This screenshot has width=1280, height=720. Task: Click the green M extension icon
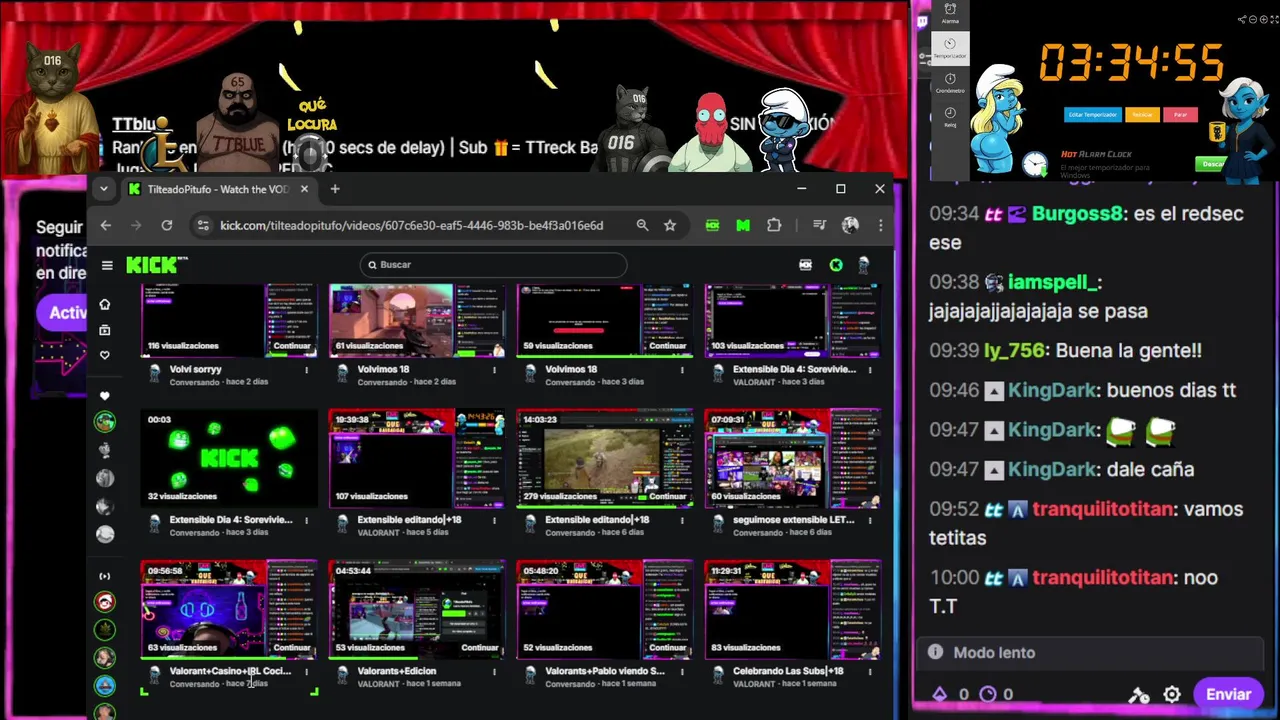[x=743, y=226]
